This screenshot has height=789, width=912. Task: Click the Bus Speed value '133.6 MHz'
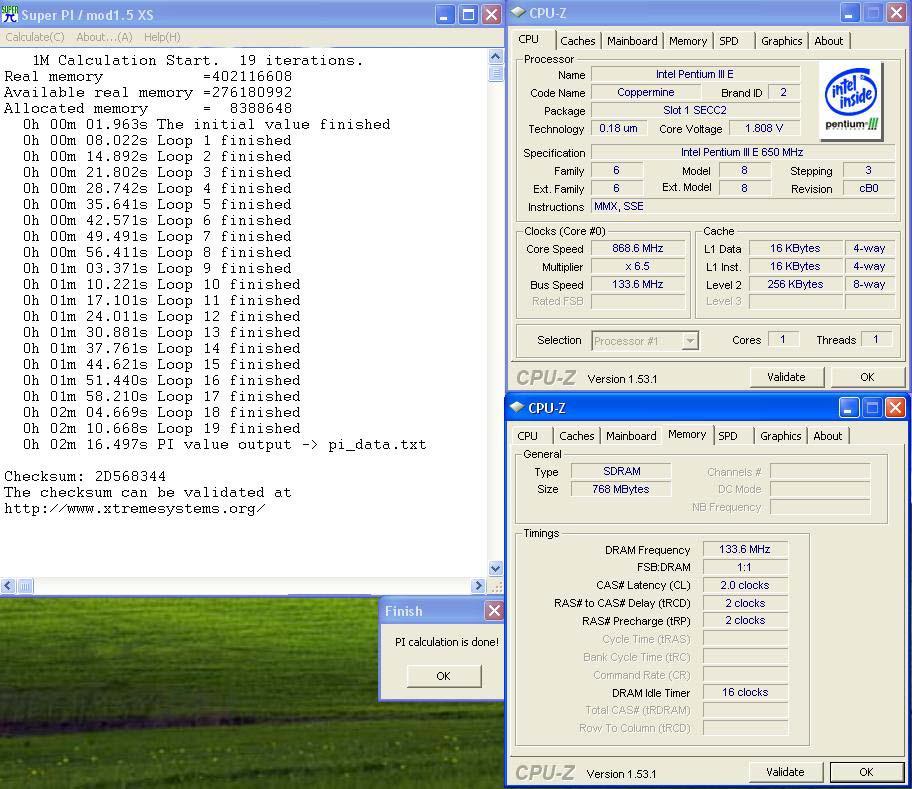pyautogui.click(x=637, y=284)
